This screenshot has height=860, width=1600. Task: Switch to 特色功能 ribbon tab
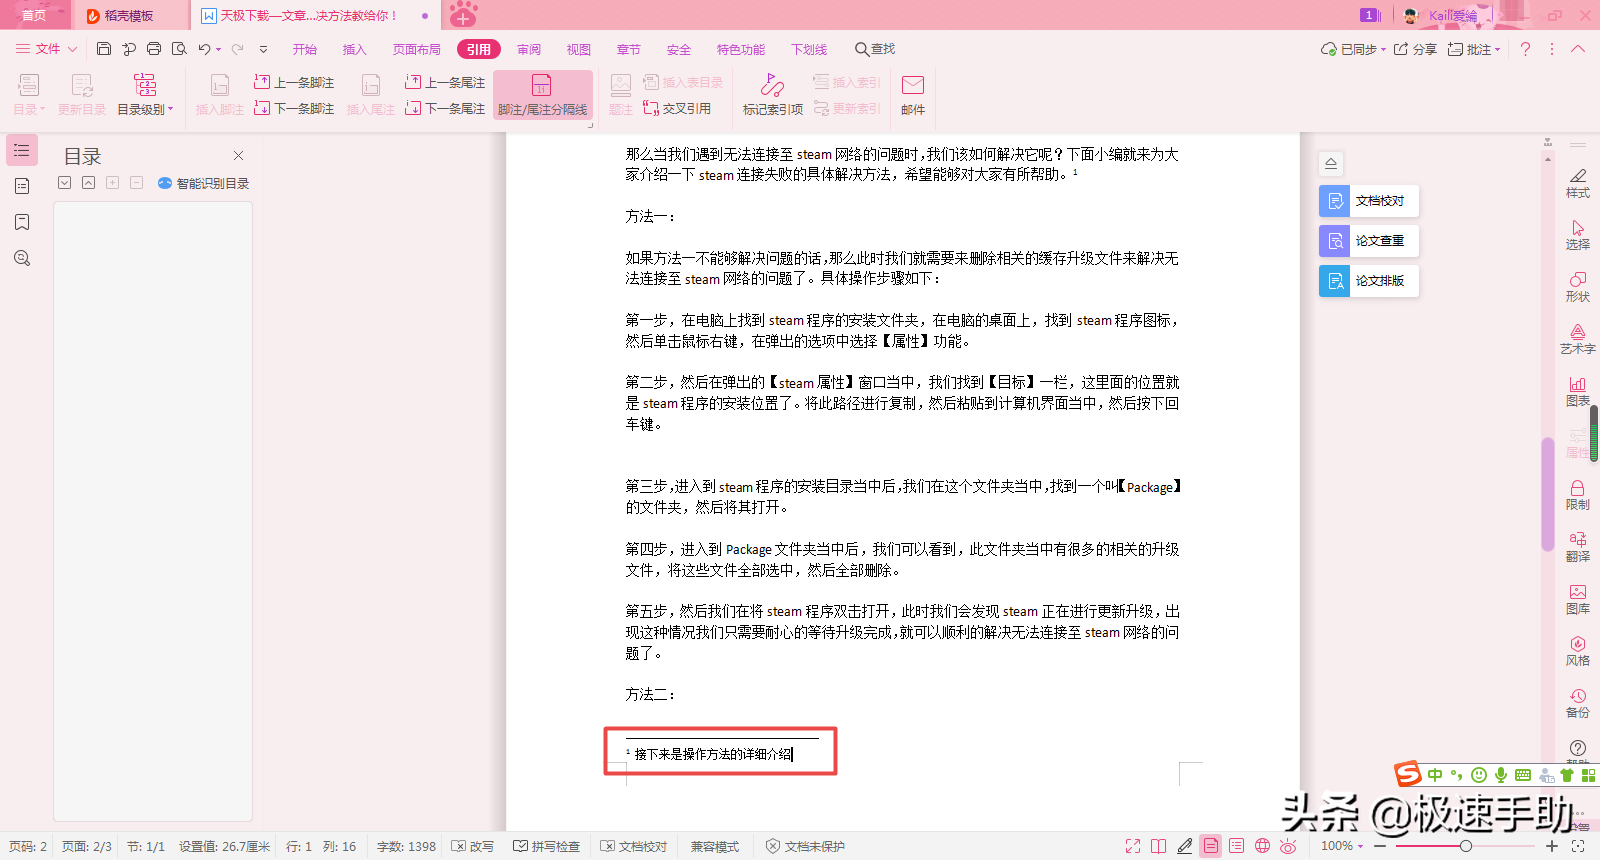click(741, 49)
